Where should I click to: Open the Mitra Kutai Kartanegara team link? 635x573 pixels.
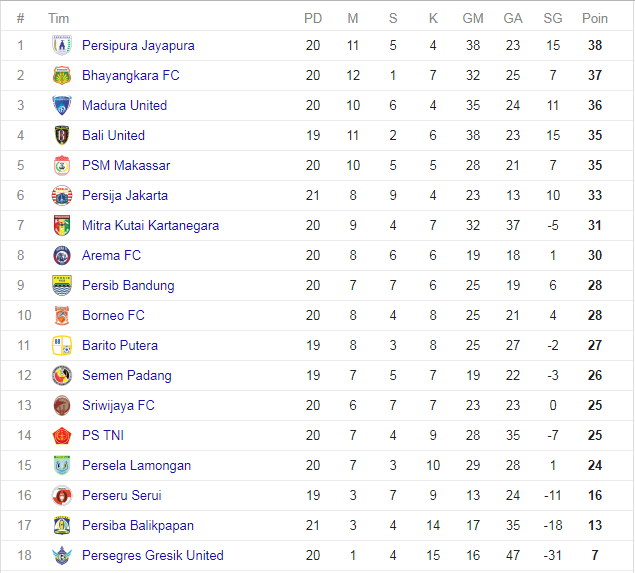coord(150,226)
